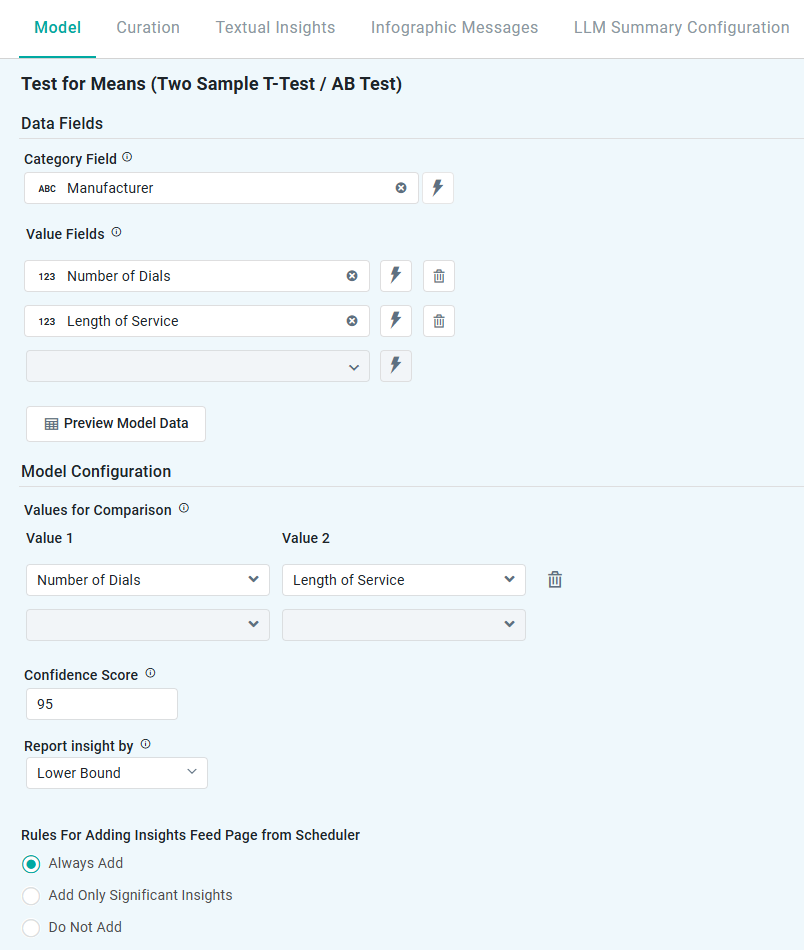
Task: Open Value 1 Number of Dials dropdown
Action: pos(148,580)
